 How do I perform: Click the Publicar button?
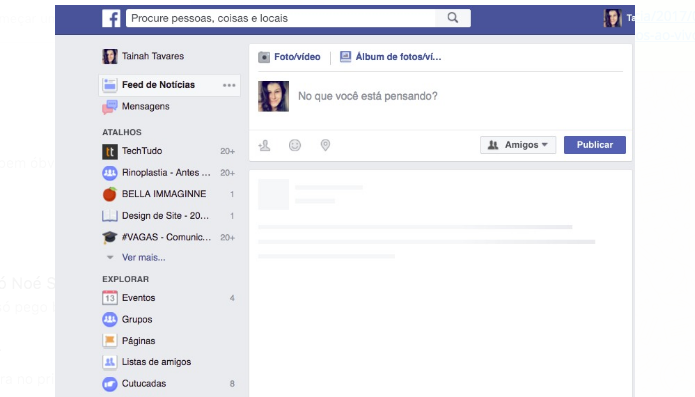coord(595,145)
